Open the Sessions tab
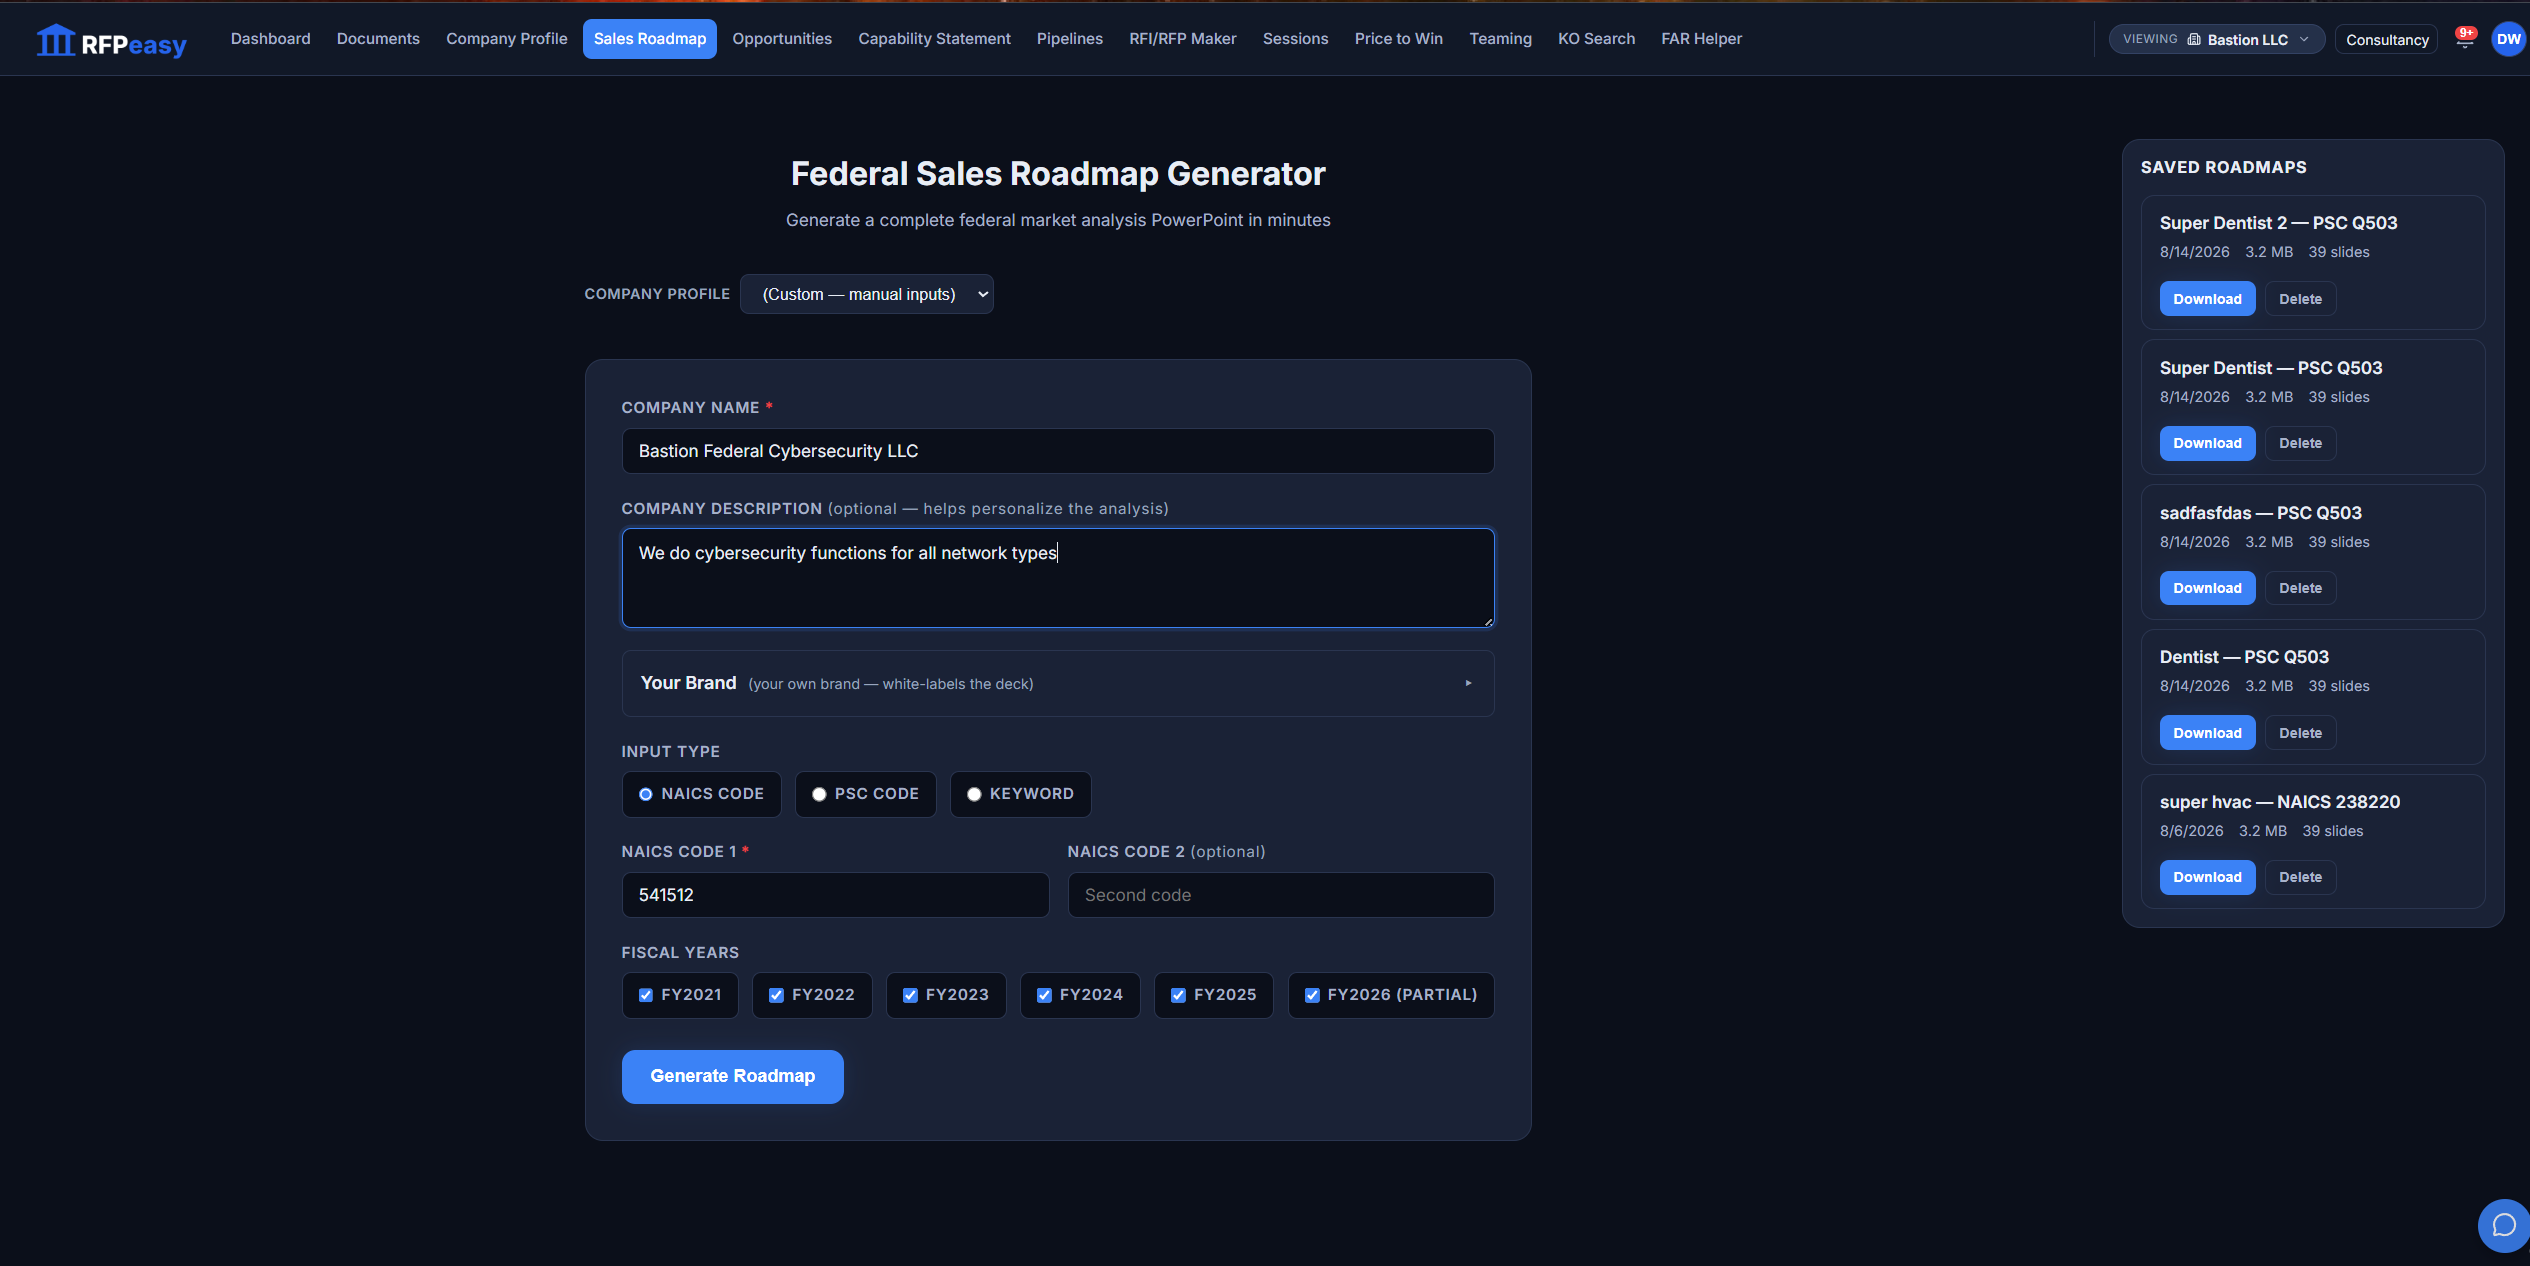The image size is (2530, 1266). [x=1295, y=39]
